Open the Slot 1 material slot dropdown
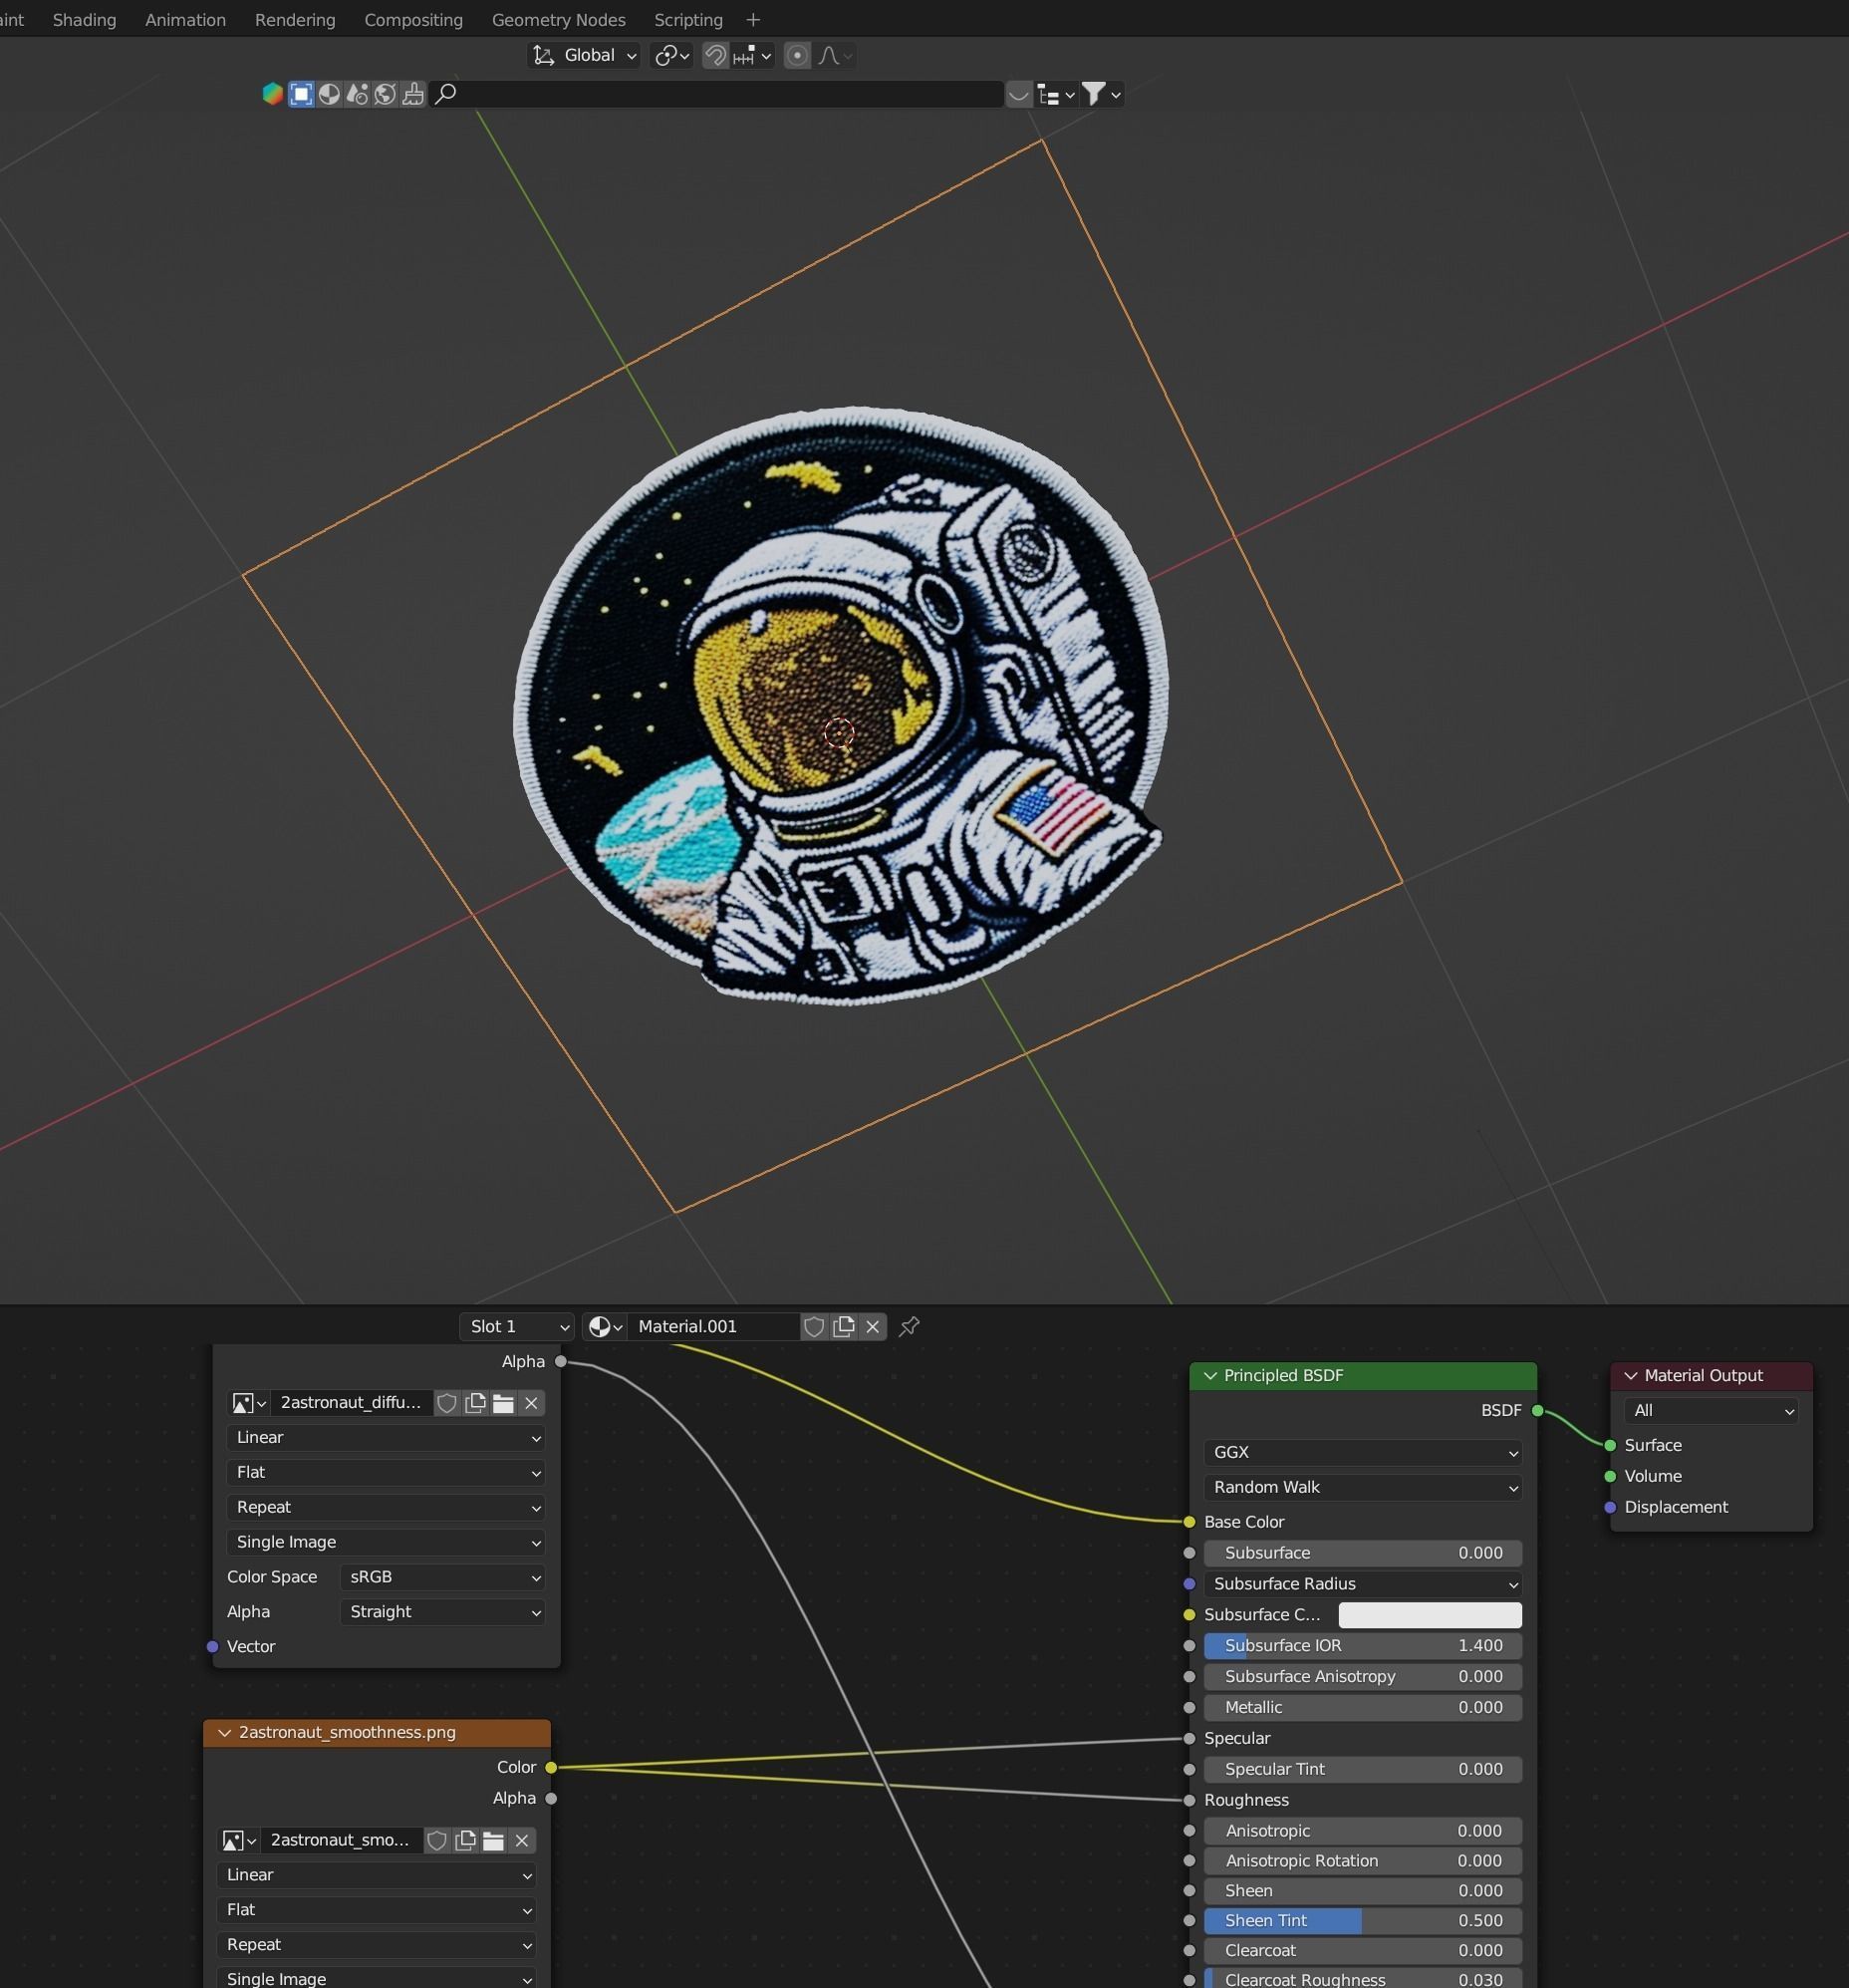The width and height of the screenshot is (1849, 1988). (x=516, y=1326)
